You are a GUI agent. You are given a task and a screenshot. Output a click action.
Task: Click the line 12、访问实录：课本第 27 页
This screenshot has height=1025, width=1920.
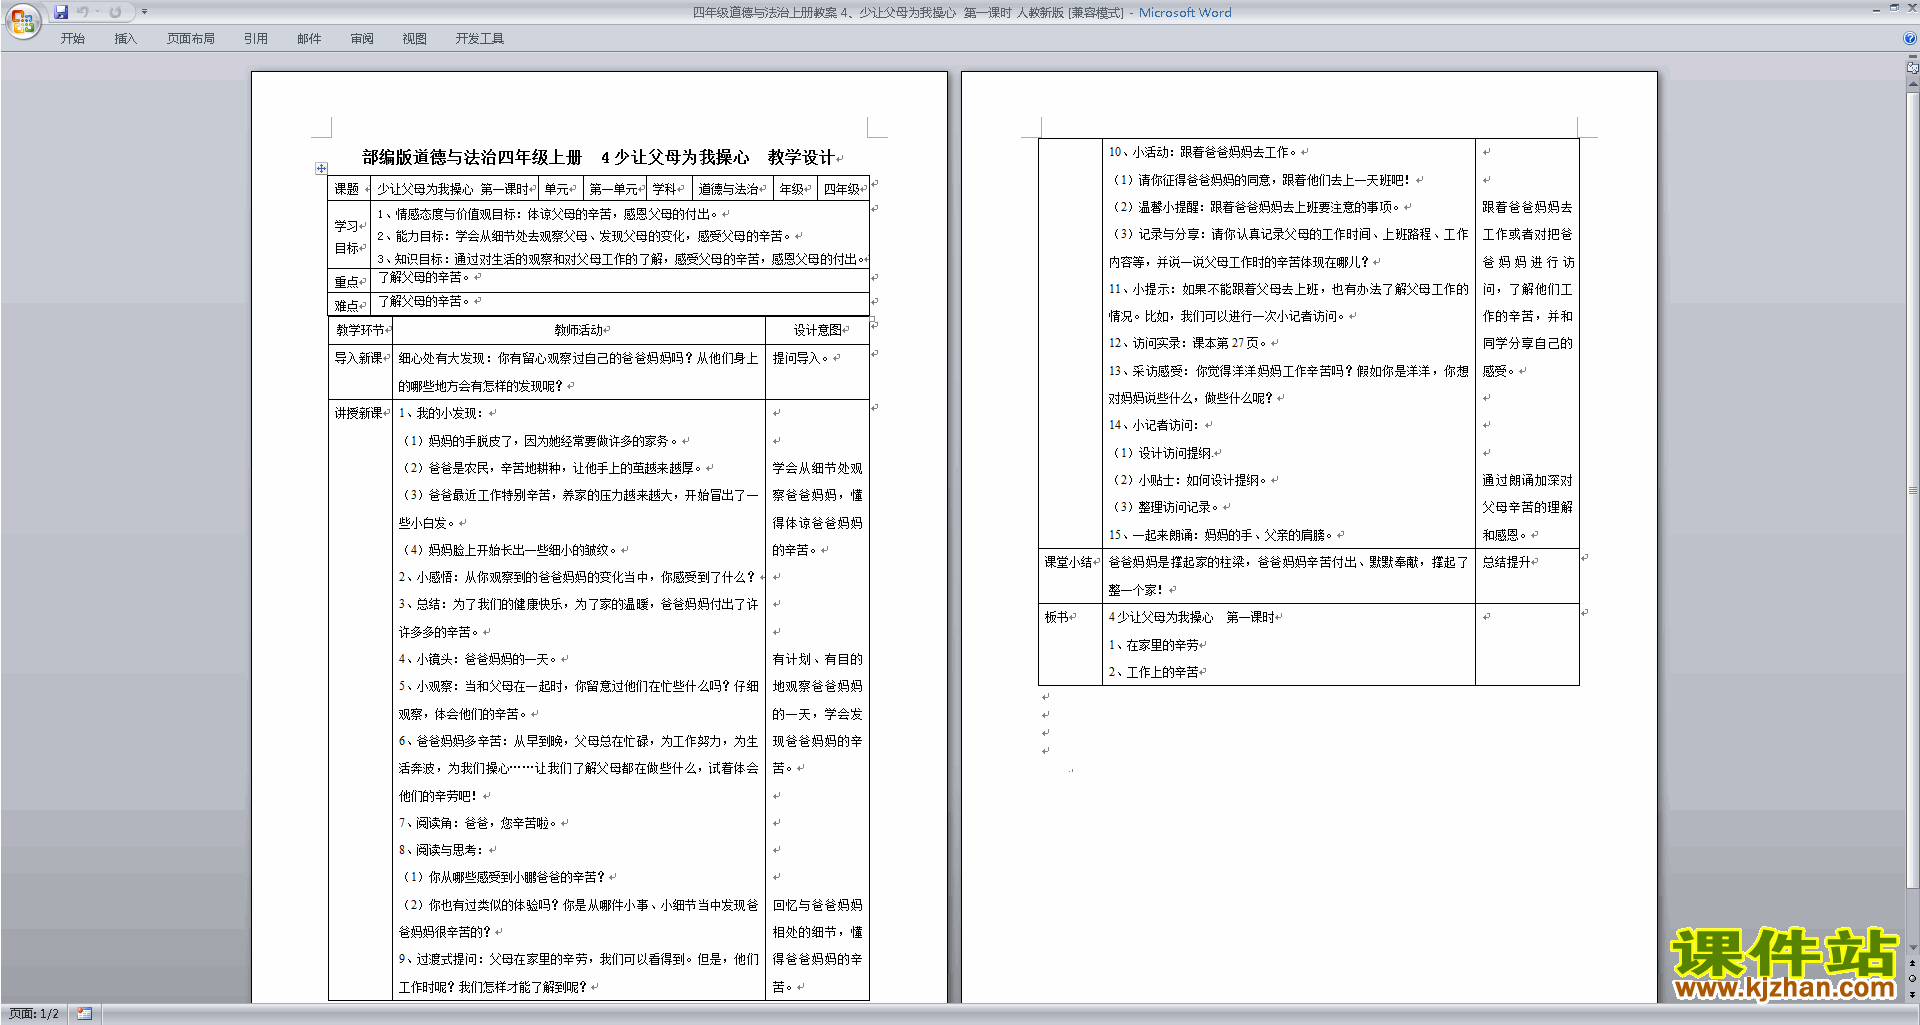(x=1188, y=343)
